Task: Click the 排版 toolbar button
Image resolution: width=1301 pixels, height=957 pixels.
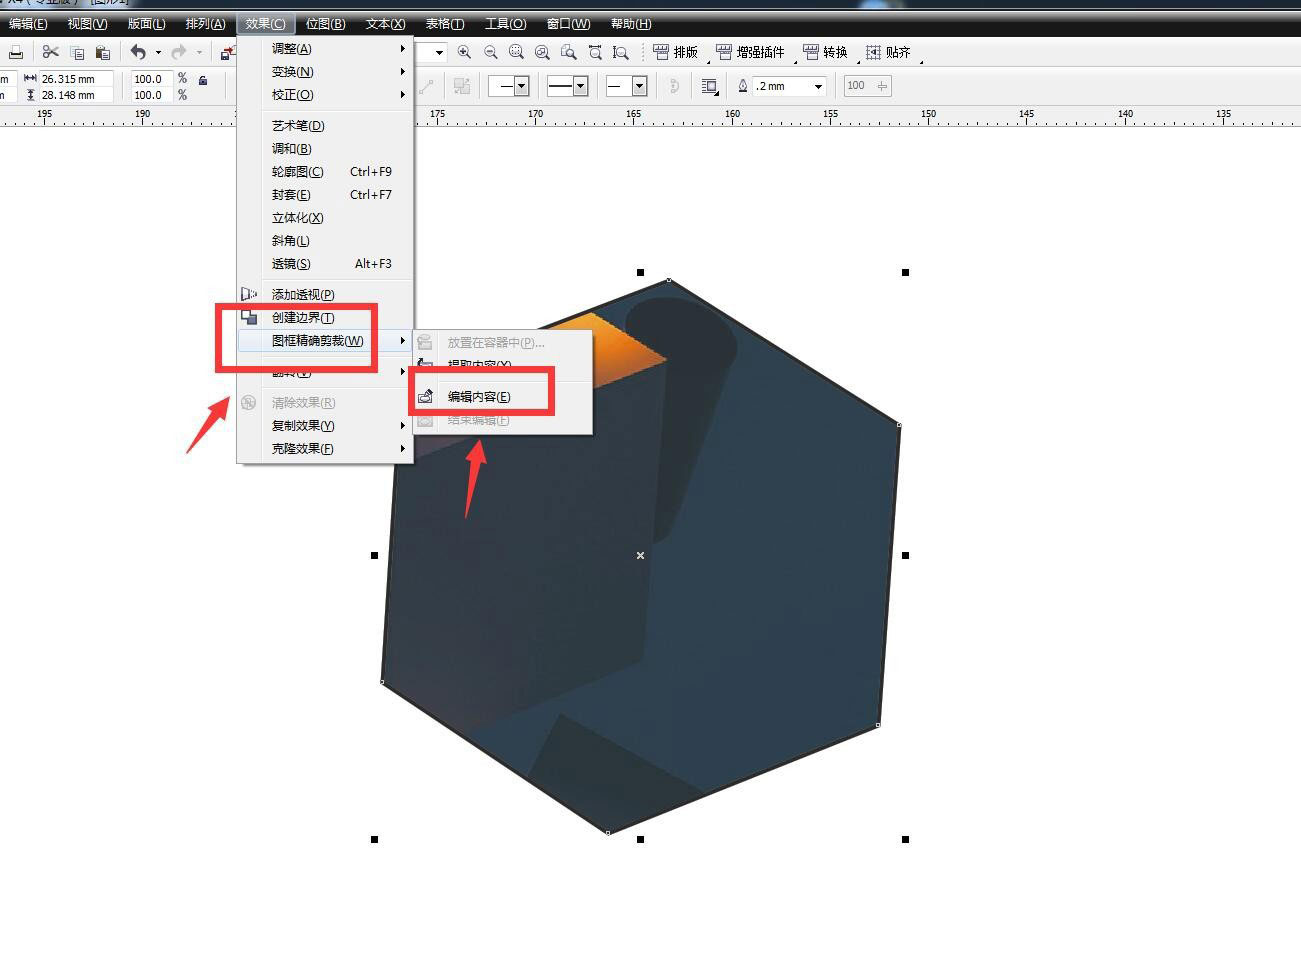Action: (676, 52)
